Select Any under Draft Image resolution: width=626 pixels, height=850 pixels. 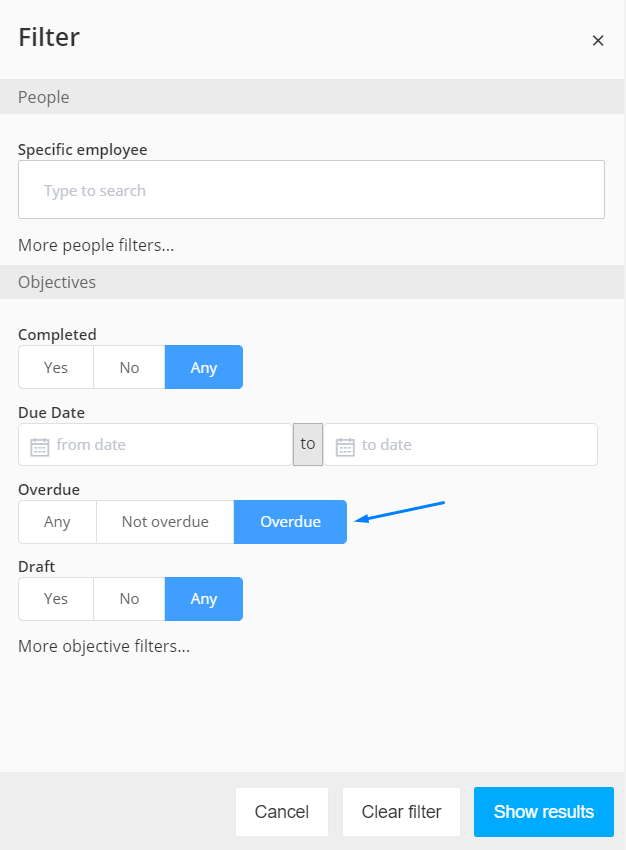(204, 598)
